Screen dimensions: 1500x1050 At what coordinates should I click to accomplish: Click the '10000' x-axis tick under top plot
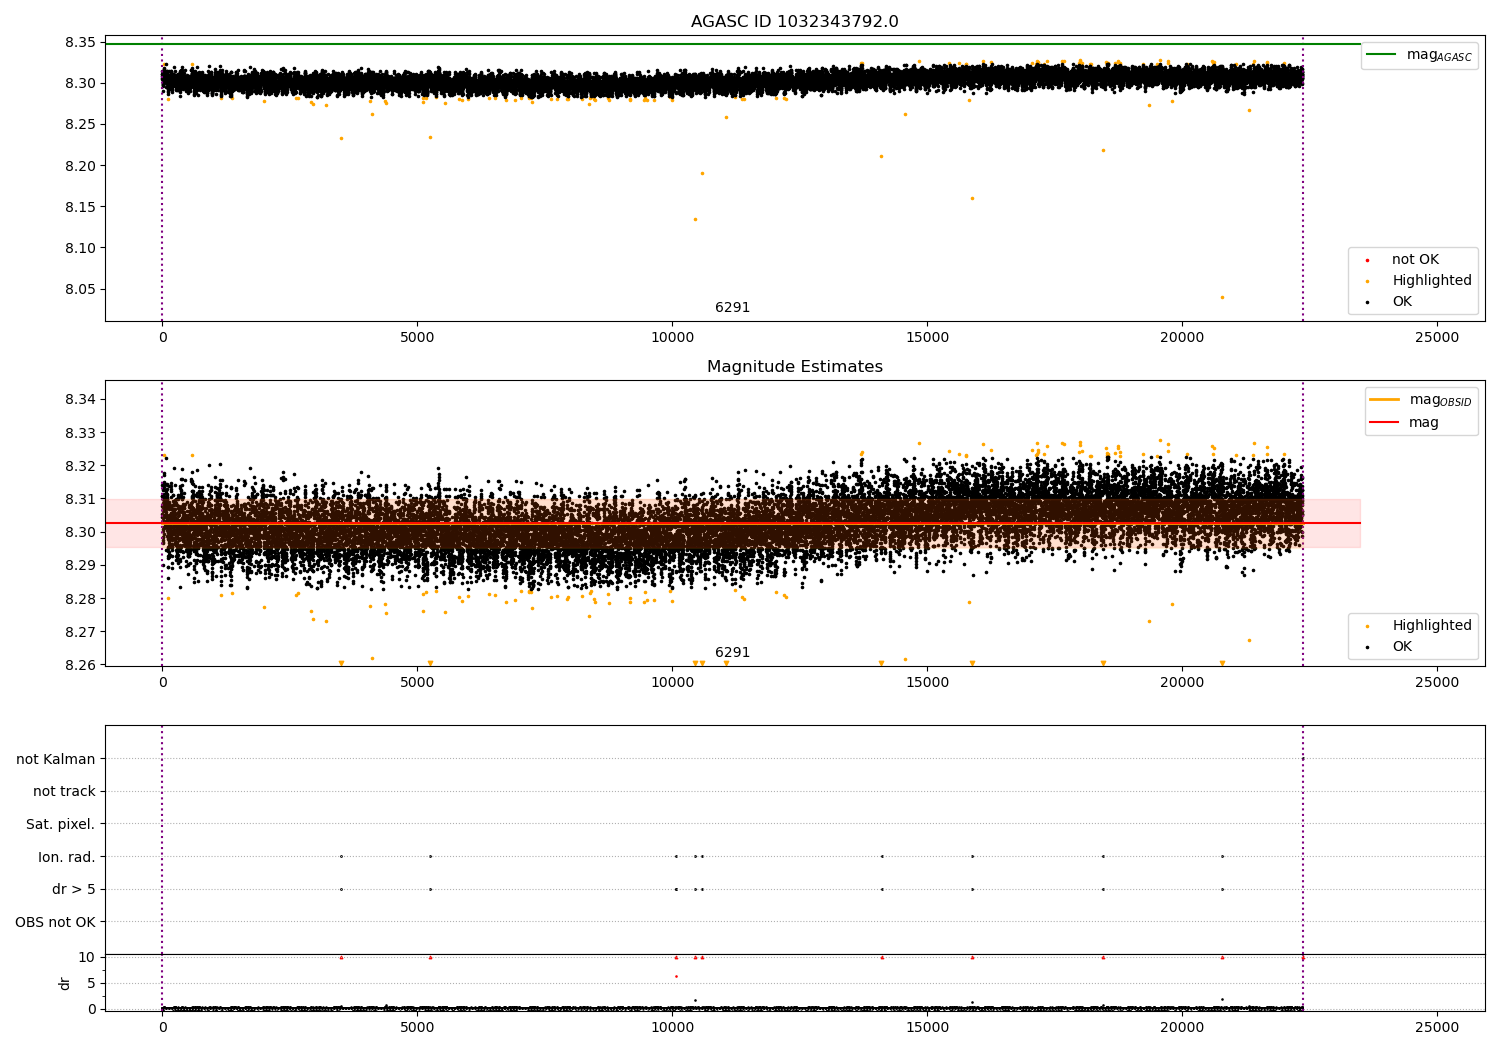pyautogui.click(x=672, y=338)
